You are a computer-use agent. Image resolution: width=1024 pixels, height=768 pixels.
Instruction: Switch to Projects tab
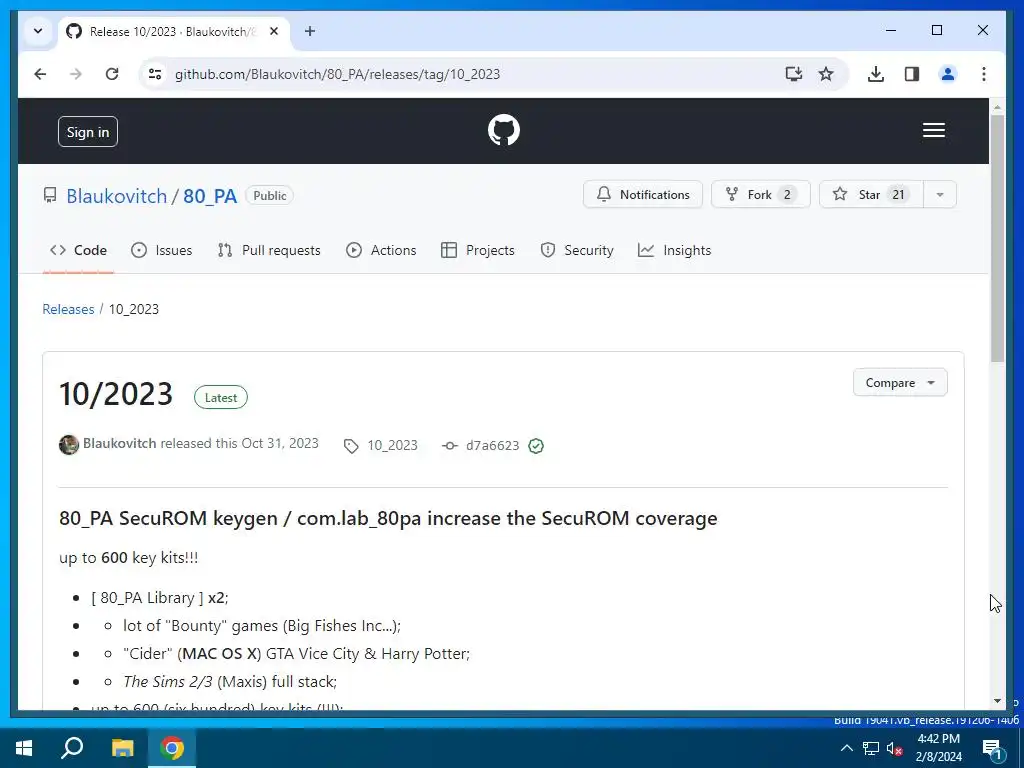[478, 250]
